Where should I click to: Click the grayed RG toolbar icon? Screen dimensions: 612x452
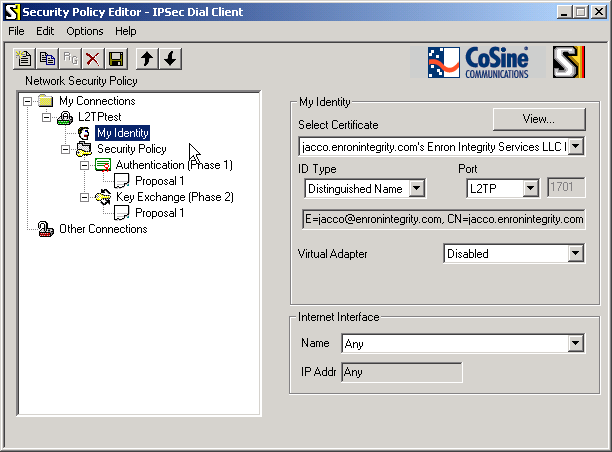point(70,59)
